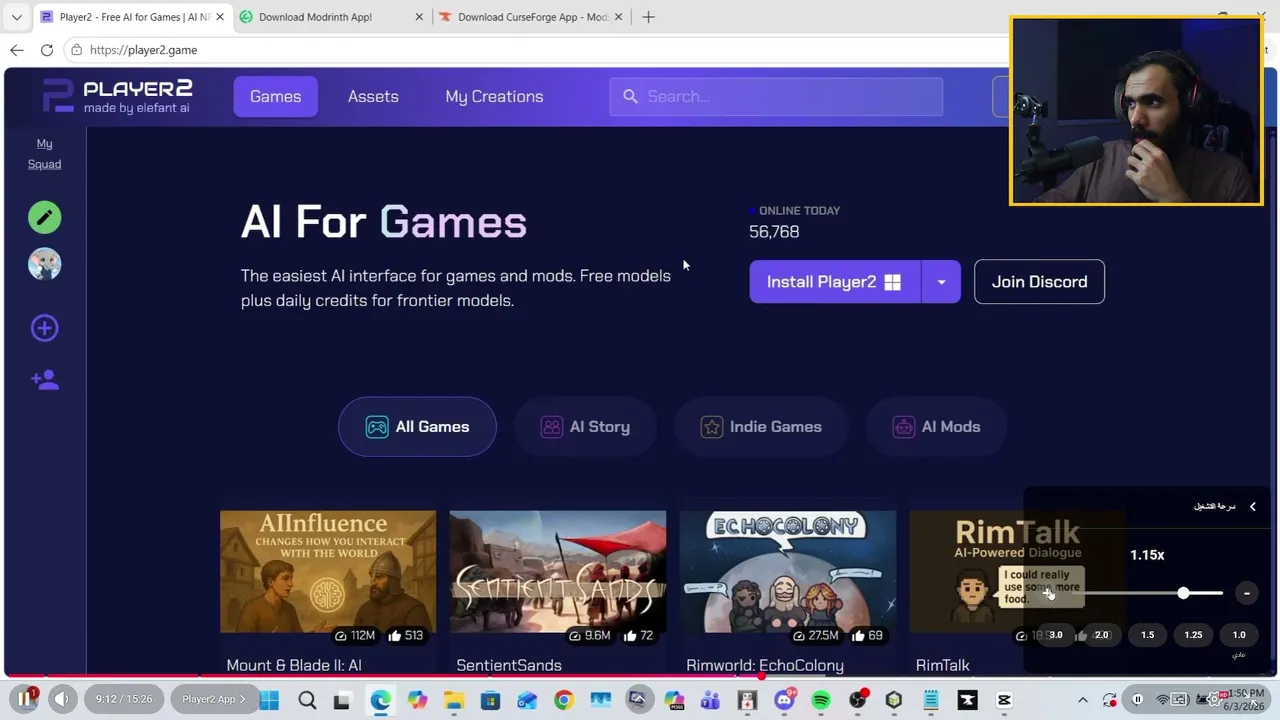Click the playback speed slider handle
This screenshot has width=1280, height=720.
pos(1184,593)
